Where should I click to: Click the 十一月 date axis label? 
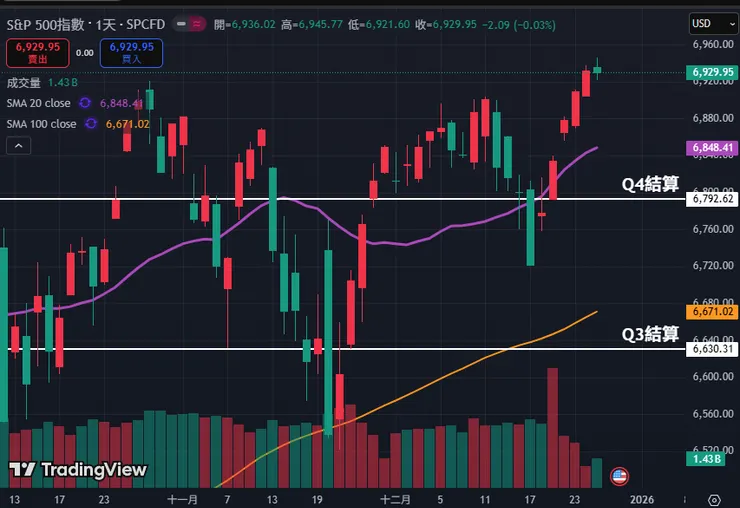(183, 500)
